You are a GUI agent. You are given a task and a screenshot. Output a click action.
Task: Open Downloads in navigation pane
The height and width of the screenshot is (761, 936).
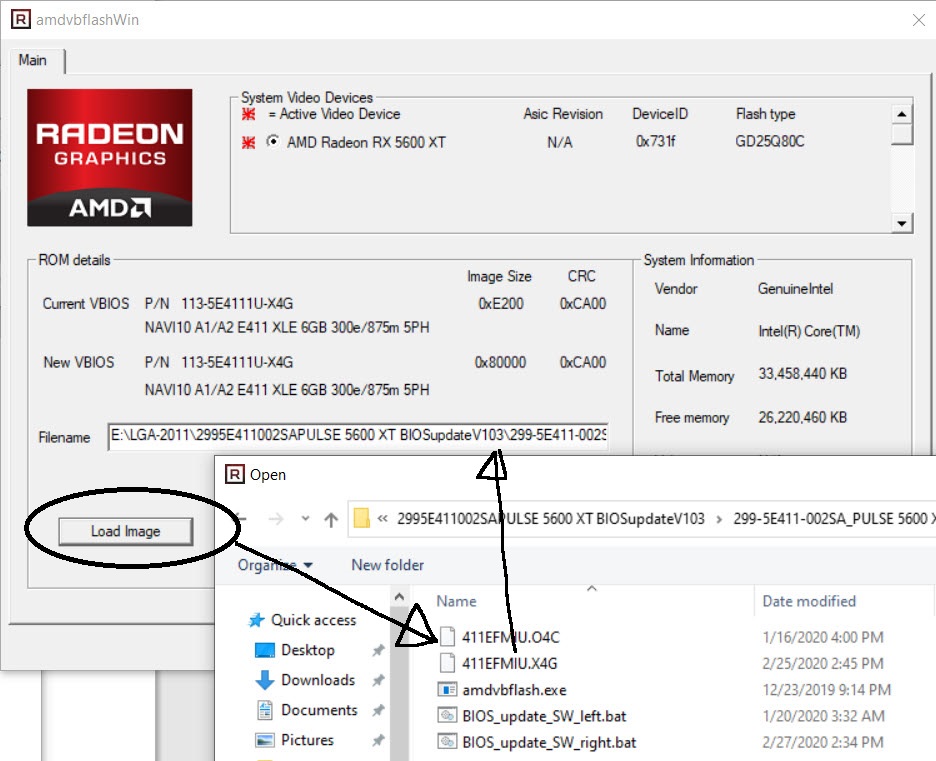coord(318,680)
